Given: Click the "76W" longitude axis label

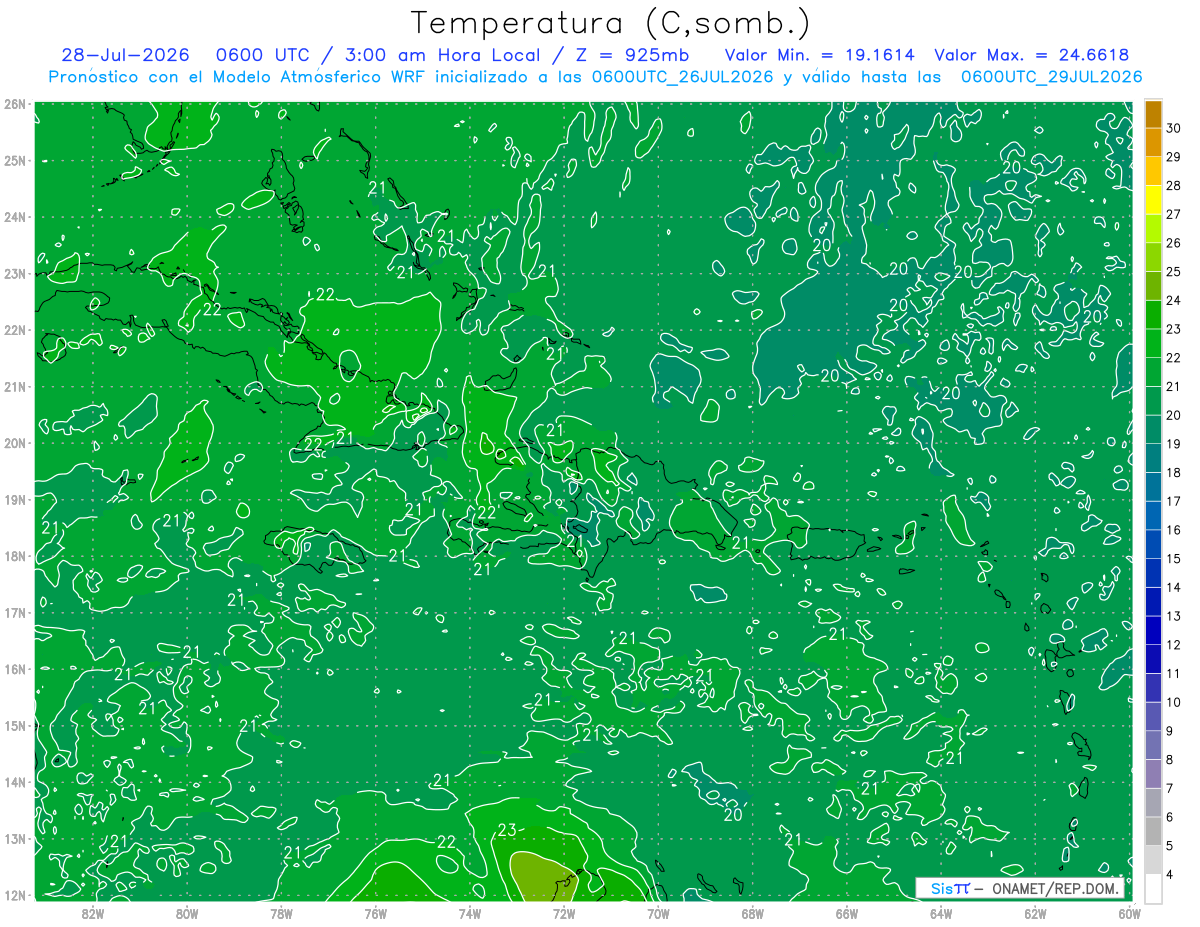Looking at the screenshot, I should 375,913.
